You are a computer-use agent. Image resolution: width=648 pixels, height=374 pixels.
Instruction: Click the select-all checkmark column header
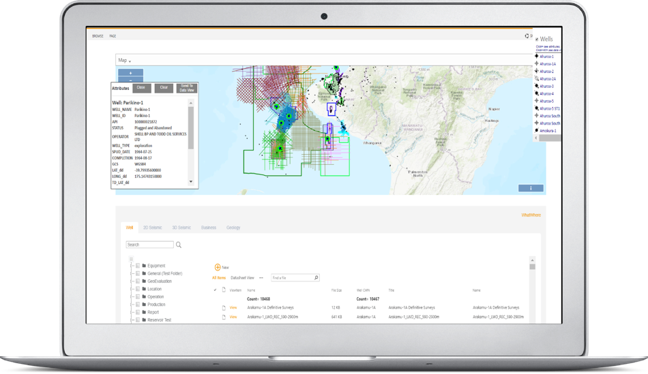point(215,290)
